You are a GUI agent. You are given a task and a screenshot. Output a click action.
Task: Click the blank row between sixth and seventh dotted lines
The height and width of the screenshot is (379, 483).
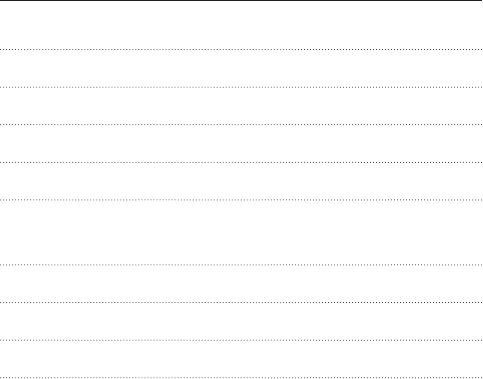[241, 284]
